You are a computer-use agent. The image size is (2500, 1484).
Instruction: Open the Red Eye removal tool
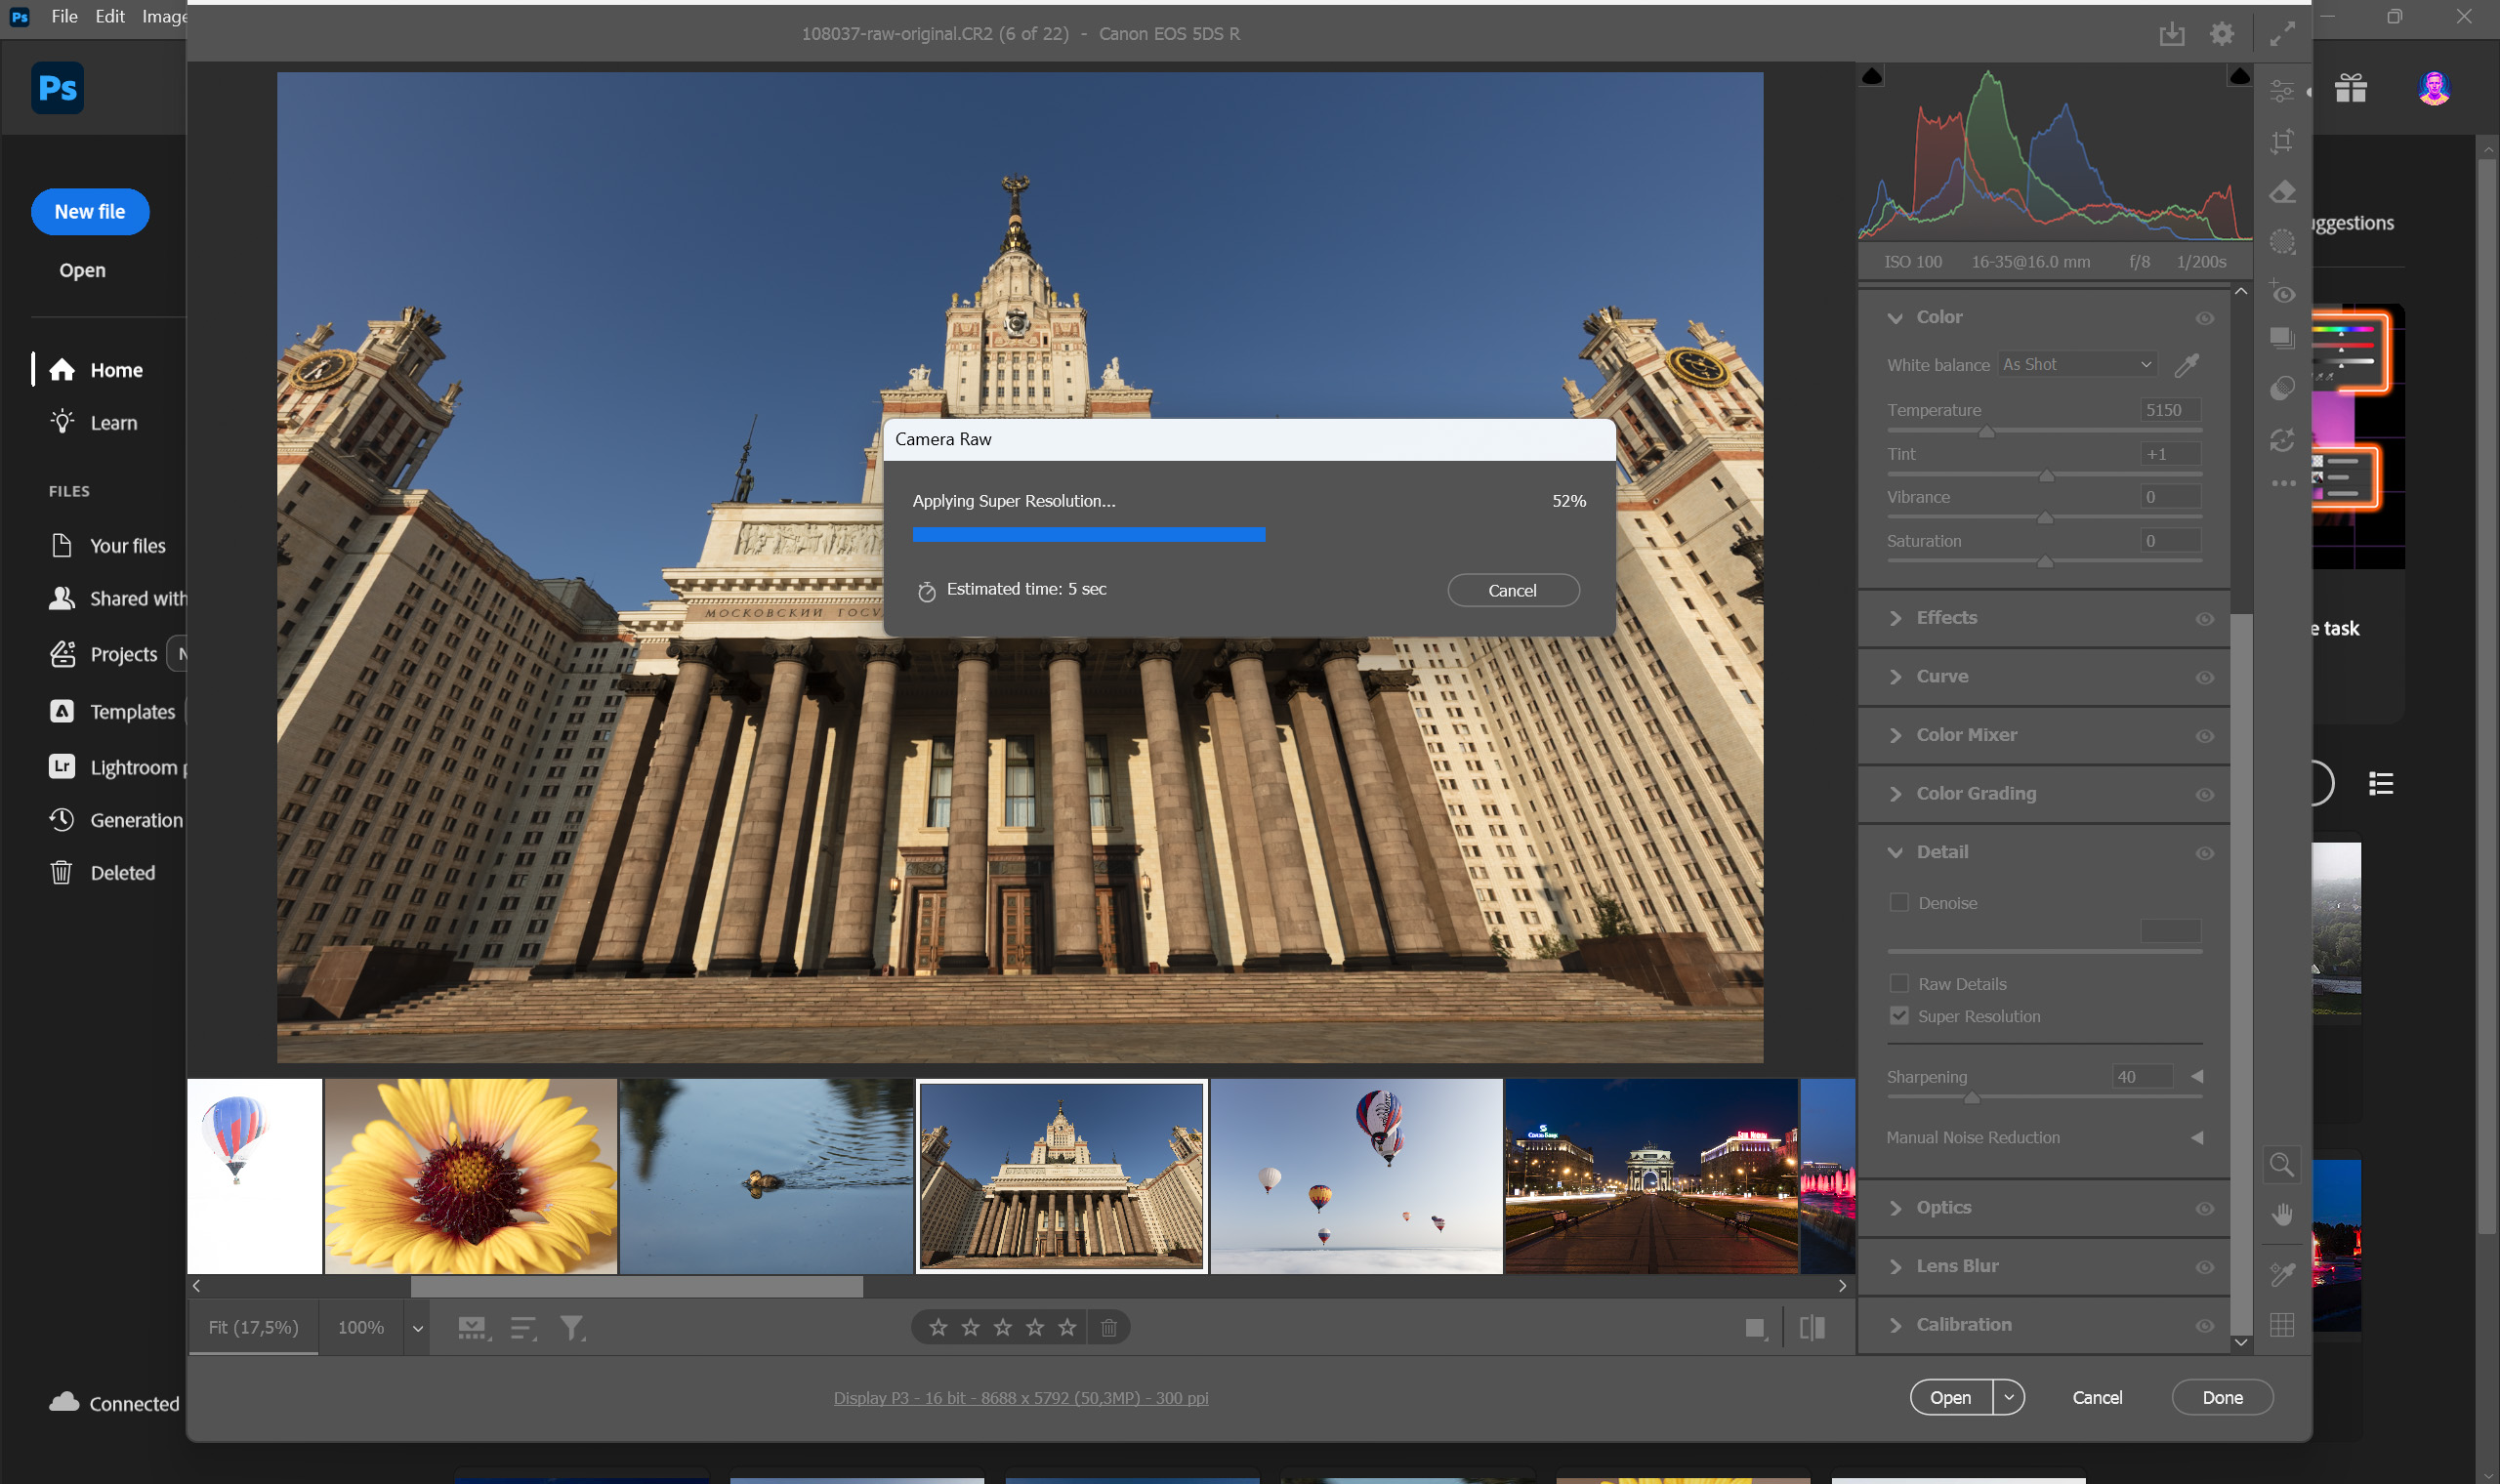2281,292
